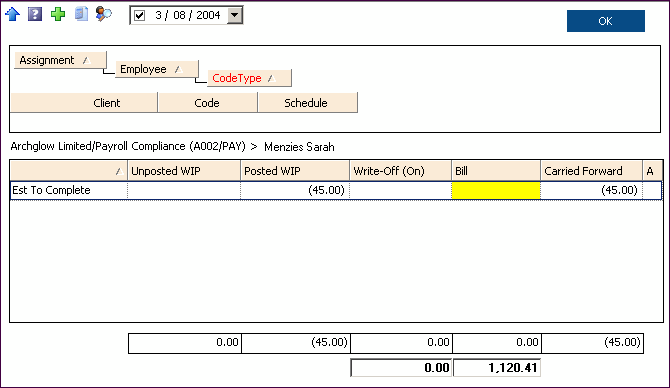Click the Posted WIP (45.00) row cell
The image size is (670, 388).
point(295,190)
